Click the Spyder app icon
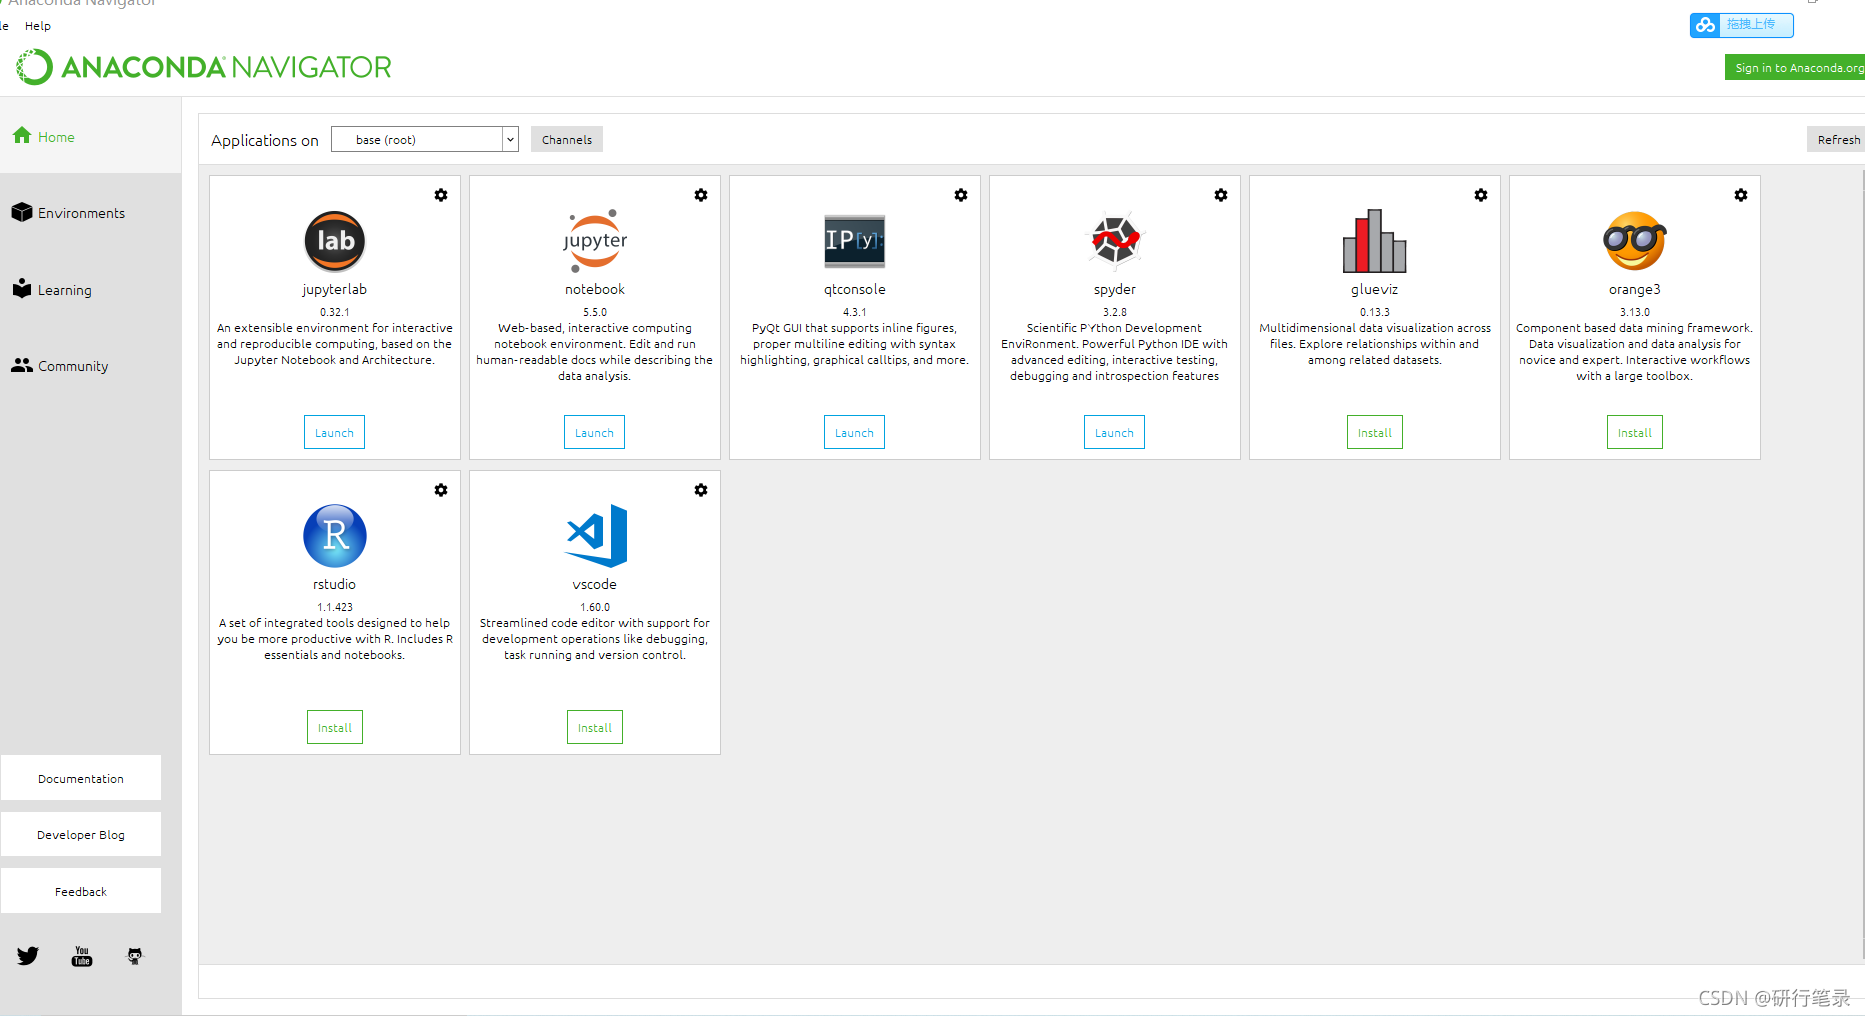Image resolution: width=1865 pixels, height=1016 pixels. 1115,241
